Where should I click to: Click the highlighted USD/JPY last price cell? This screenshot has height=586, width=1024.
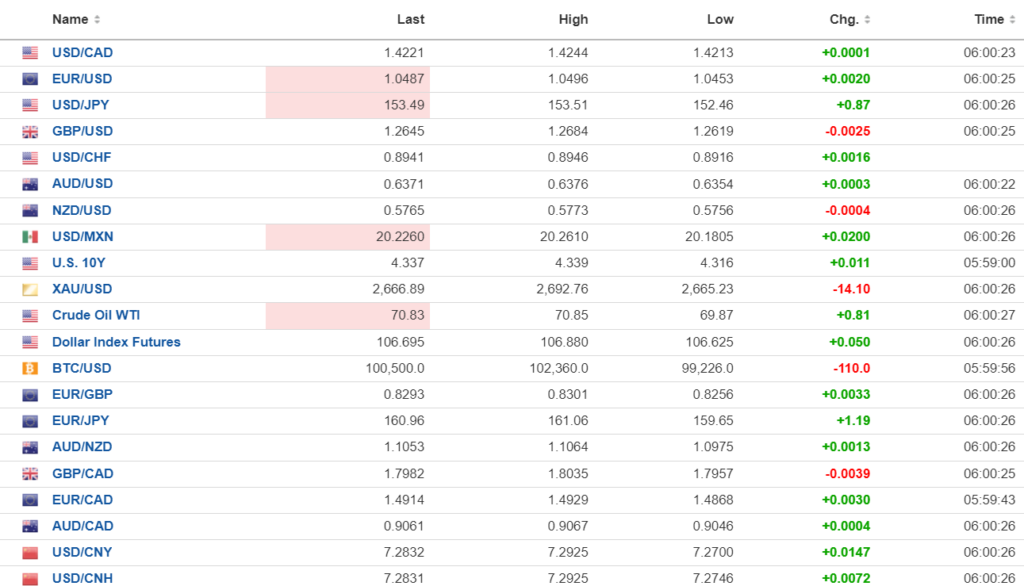pyautogui.click(x=348, y=105)
